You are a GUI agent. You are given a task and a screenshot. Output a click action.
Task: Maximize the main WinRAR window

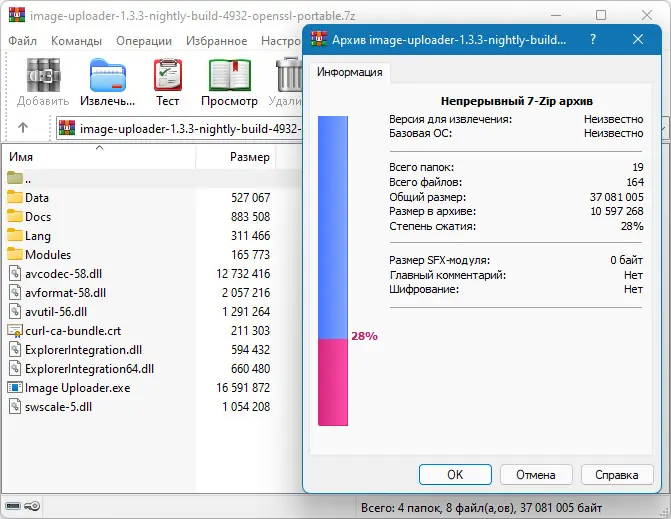coord(601,15)
